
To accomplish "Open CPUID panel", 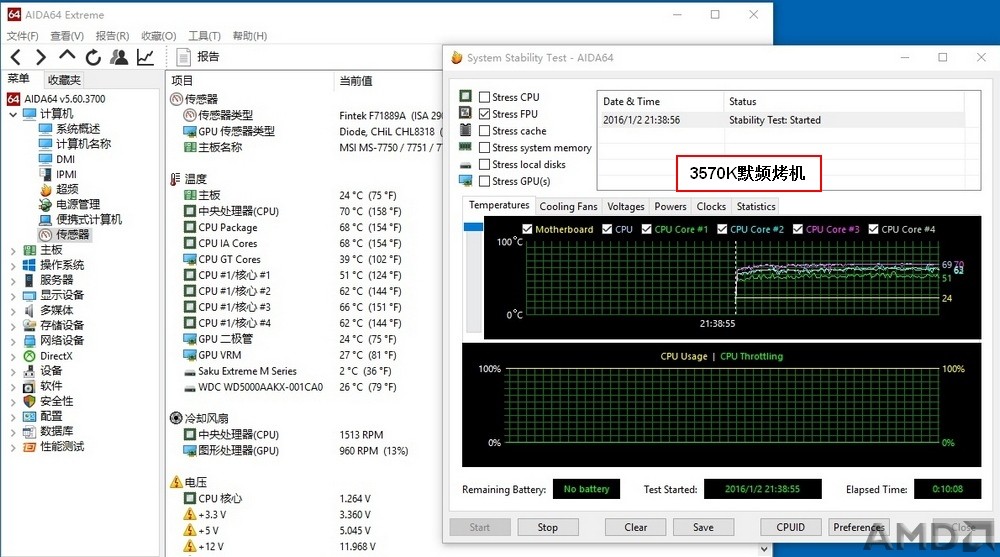I will 791,527.
